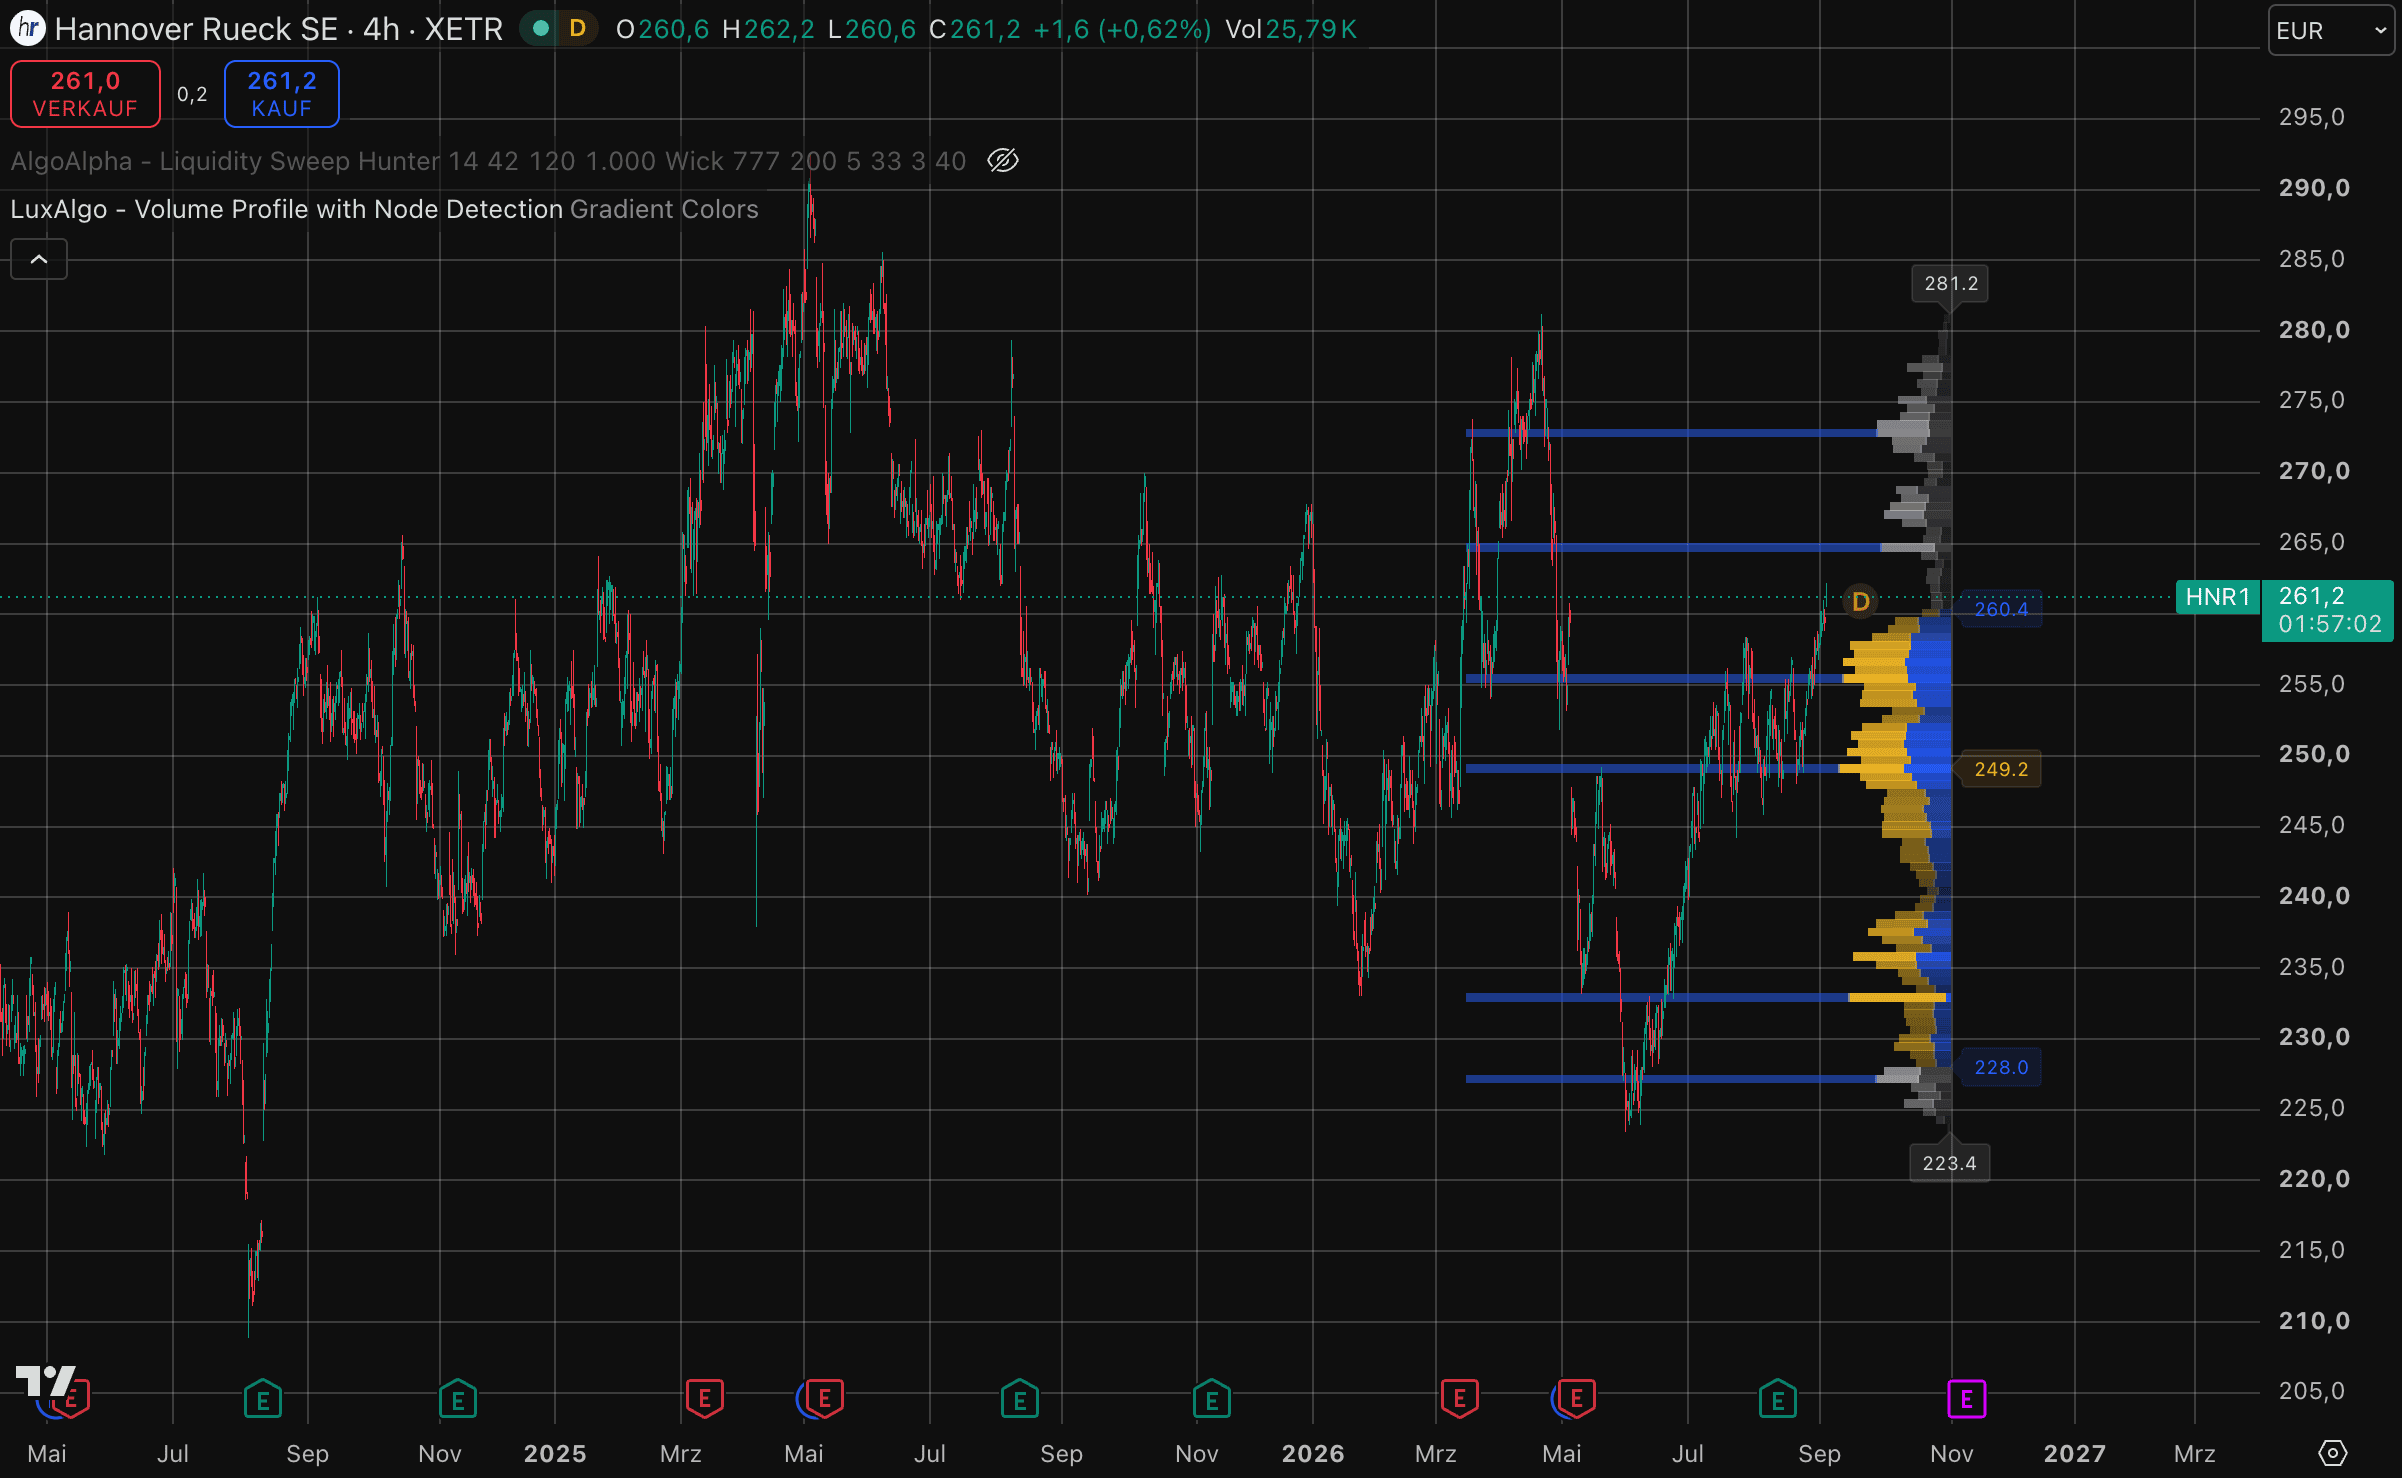The image size is (2402, 1478).
Task: Open the March 2025 red earnings marker
Action: coord(705,1399)
